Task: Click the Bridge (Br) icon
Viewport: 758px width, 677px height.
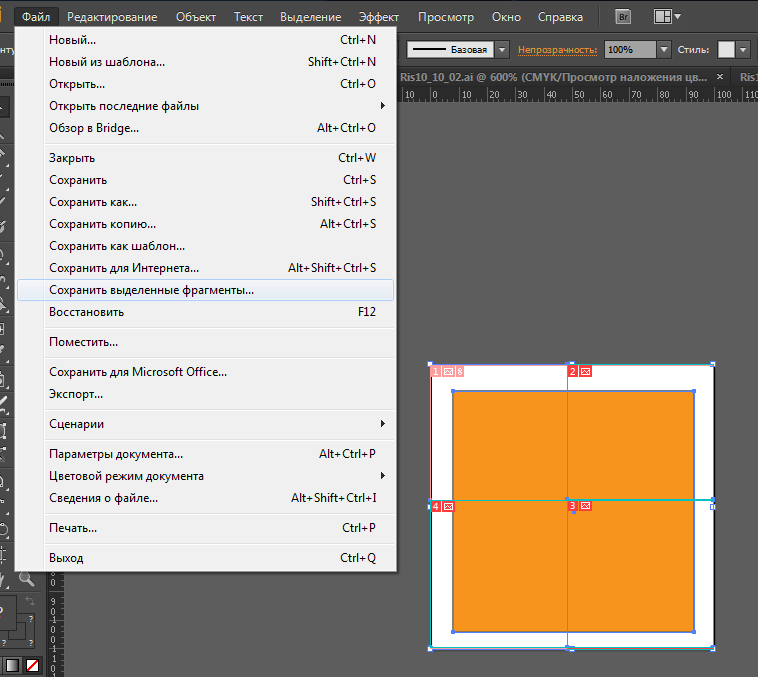Action: (x=624, y=17)
